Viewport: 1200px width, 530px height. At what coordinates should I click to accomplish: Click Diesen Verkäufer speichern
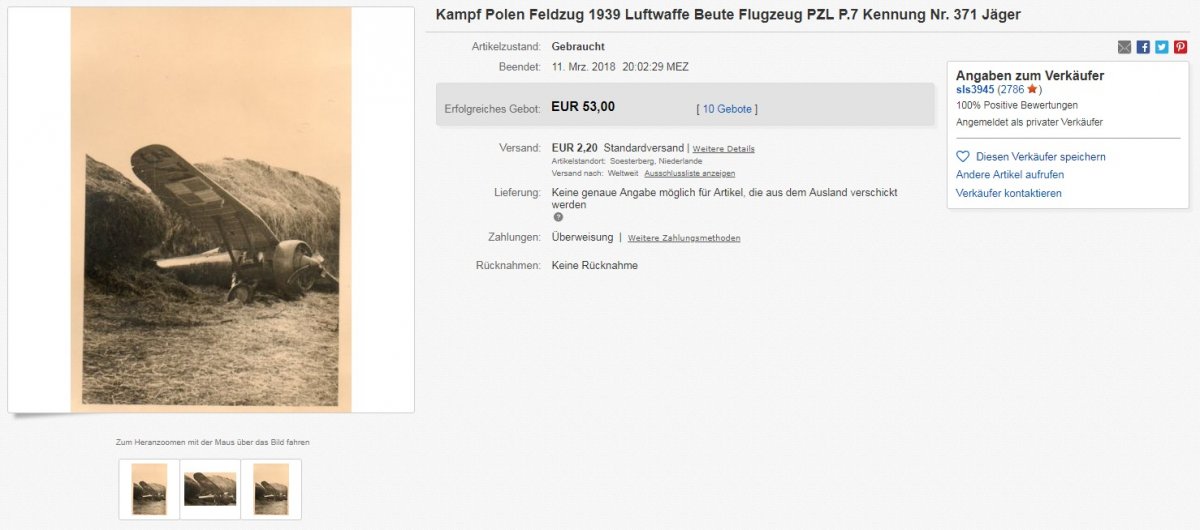coord(1040,157)
